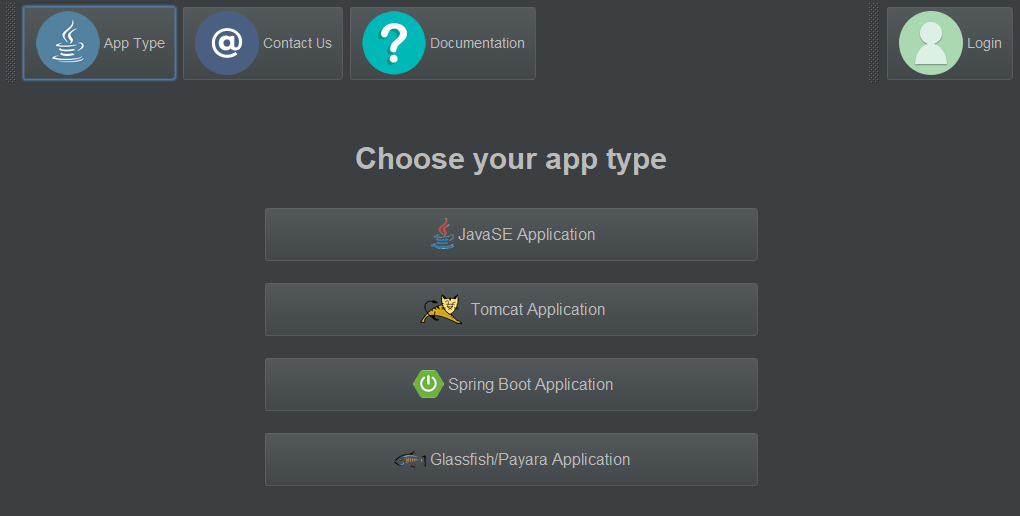1020x516 pixels.
Task: Click the toolbar grip handle beside Login
Action: point(874,43)
